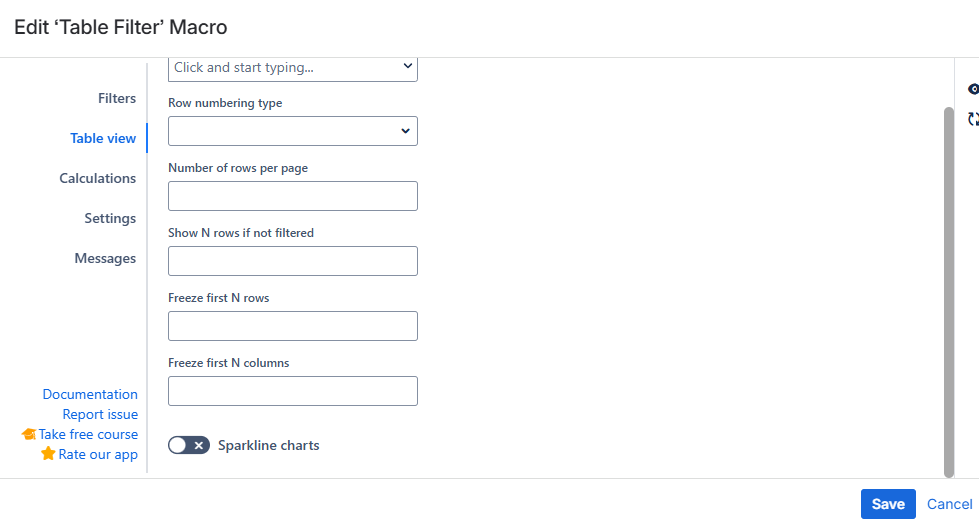979x529 pixels.
Task: Click the Save button
Action: [888, 504]
